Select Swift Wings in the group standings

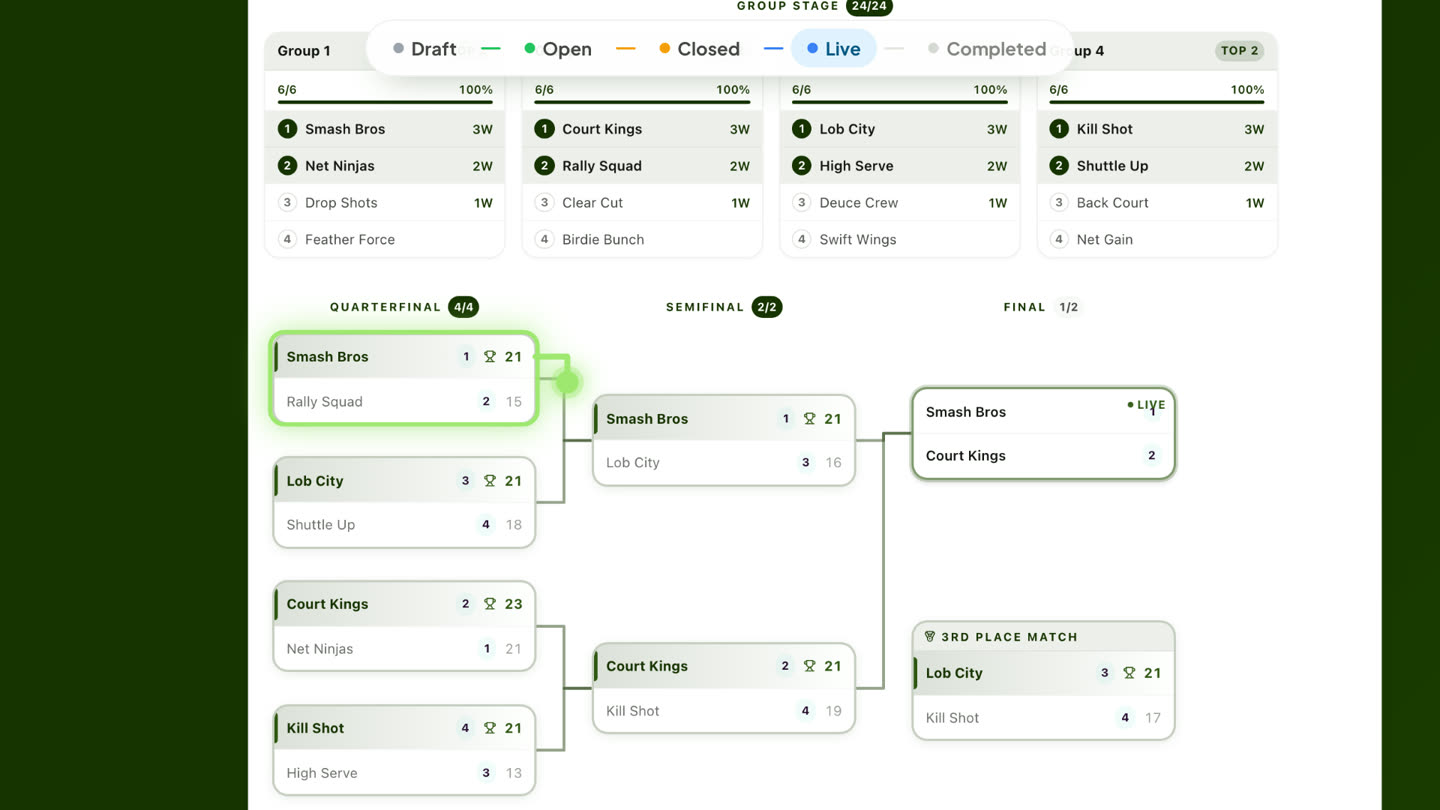(899, 239)
